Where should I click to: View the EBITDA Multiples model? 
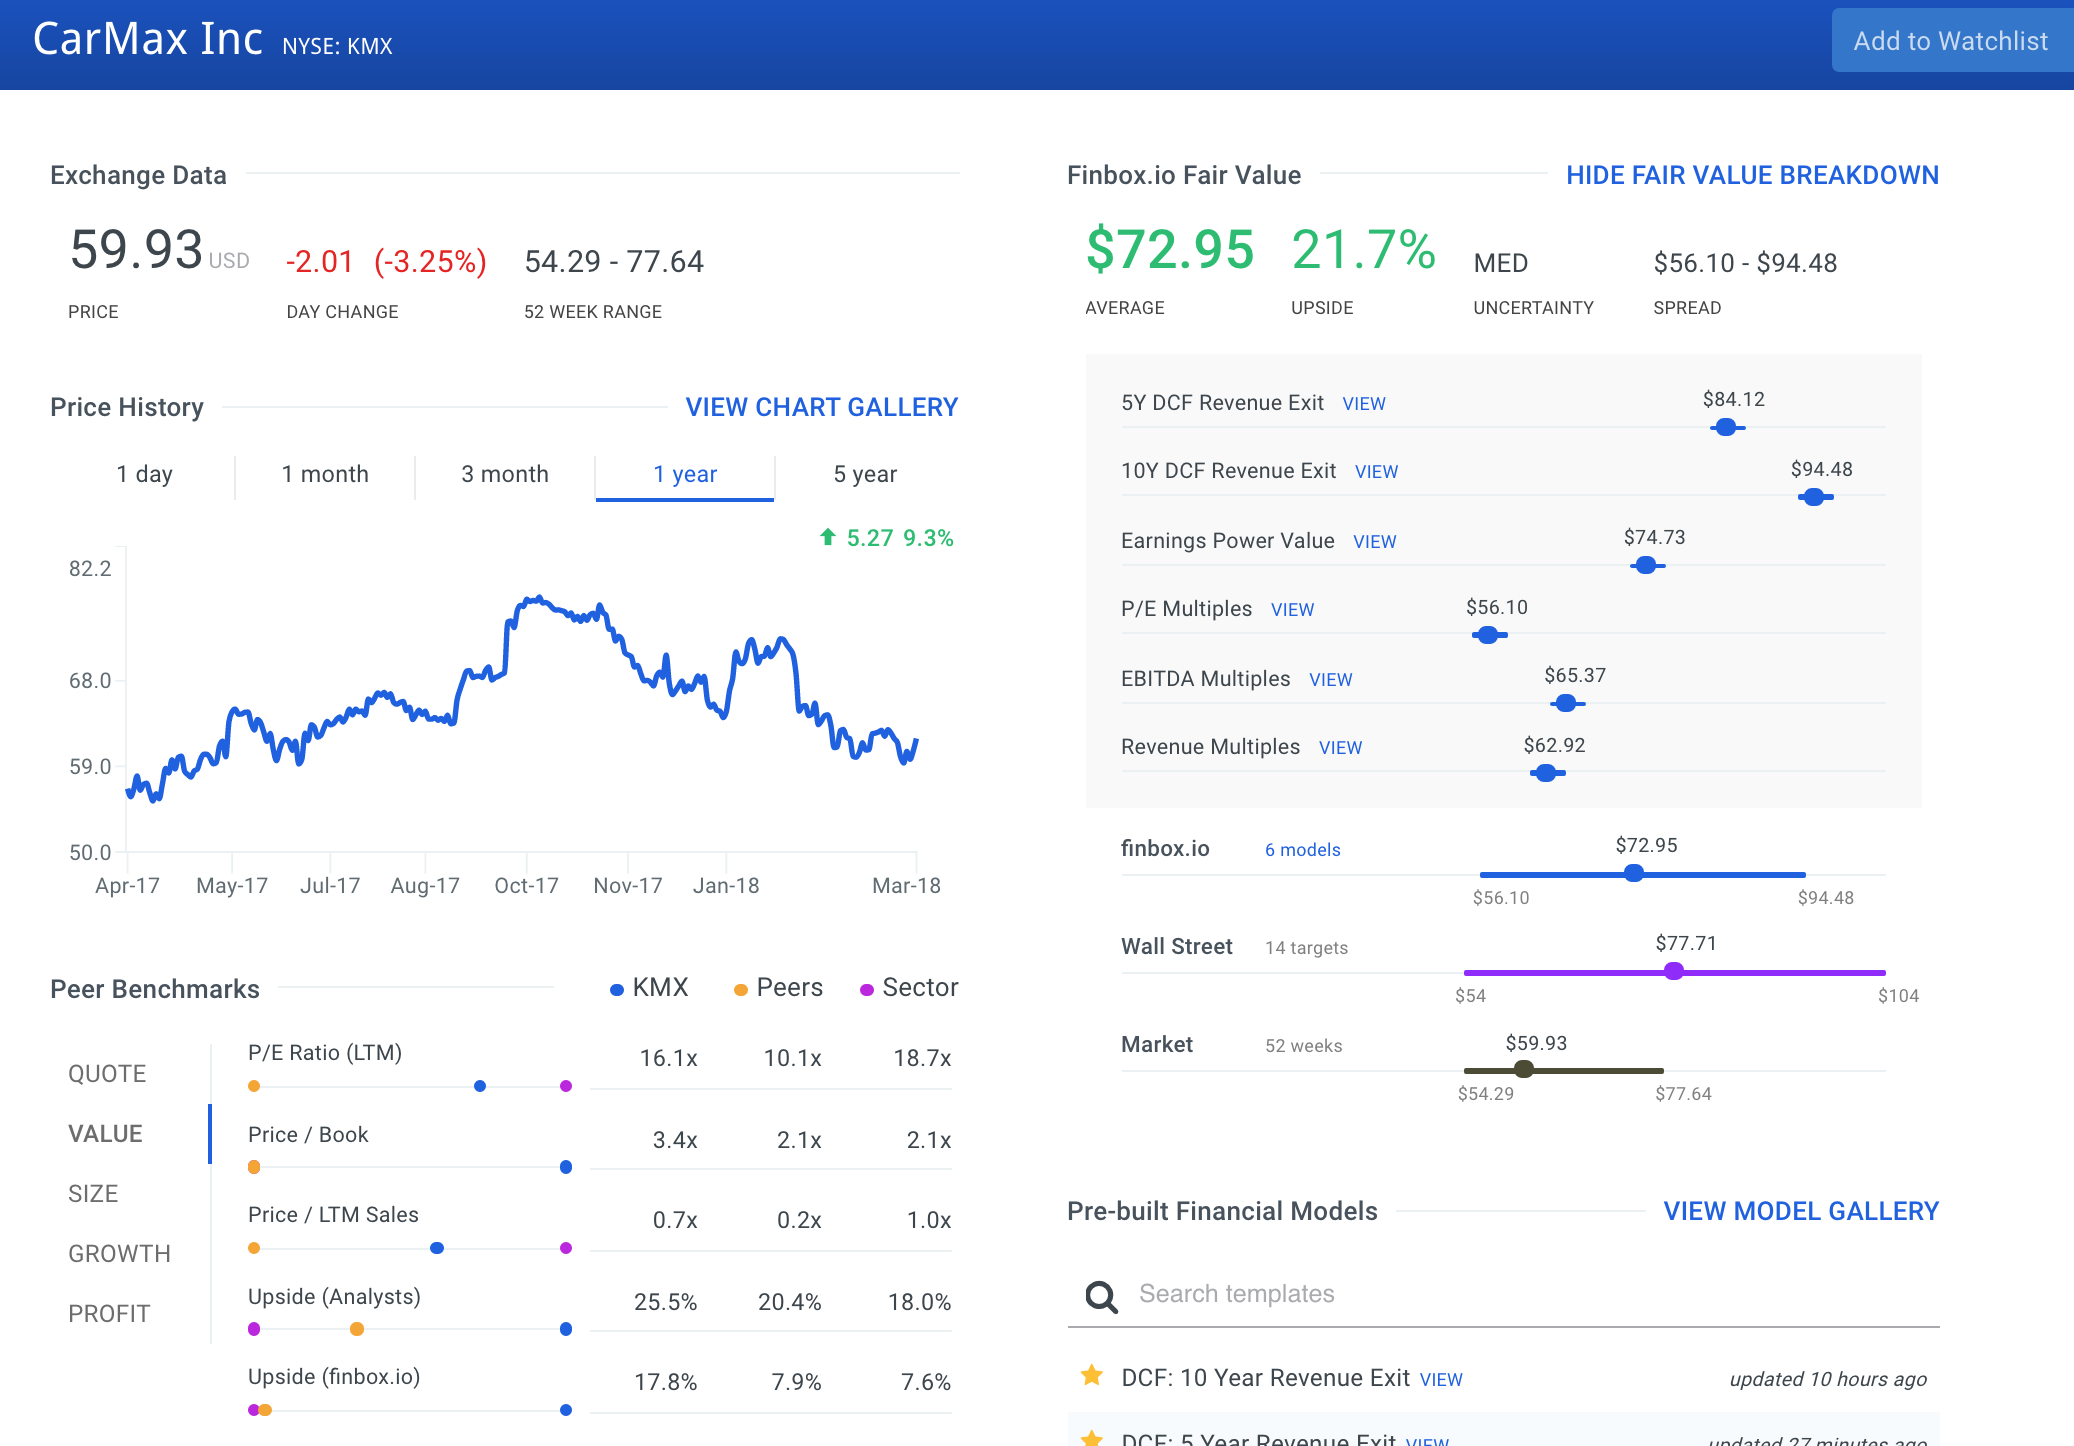[x=1330, y=680]
